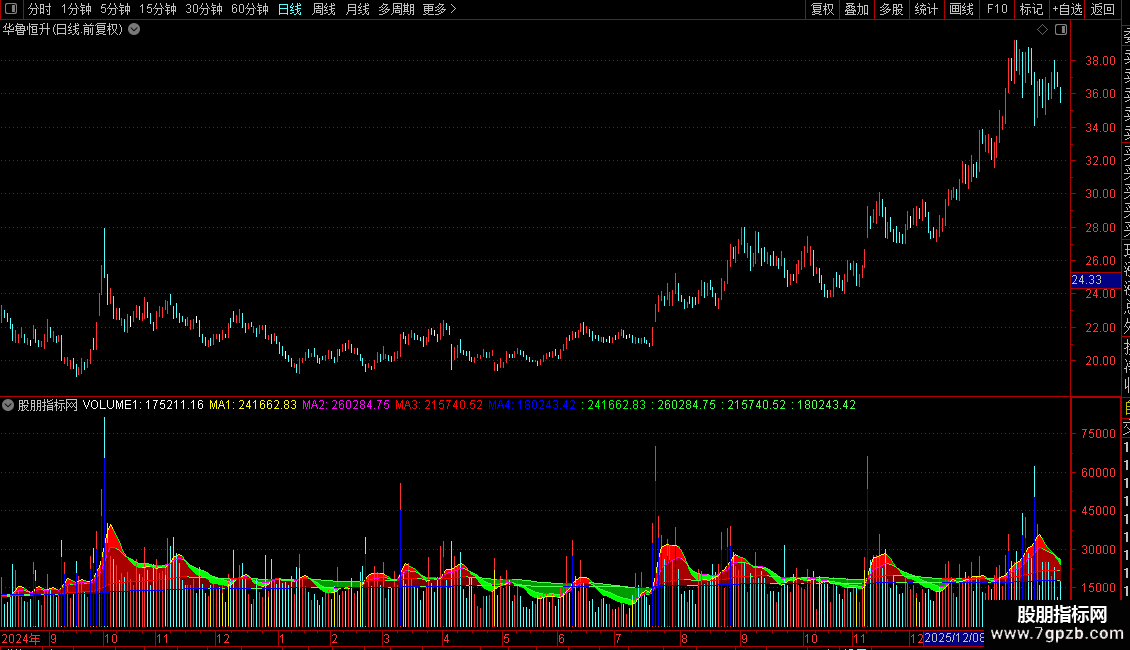Image resolution: width=1130 pixels, height=650 pixels.
Task: Select the 15分钟 period tab
Action: [158, 9]
